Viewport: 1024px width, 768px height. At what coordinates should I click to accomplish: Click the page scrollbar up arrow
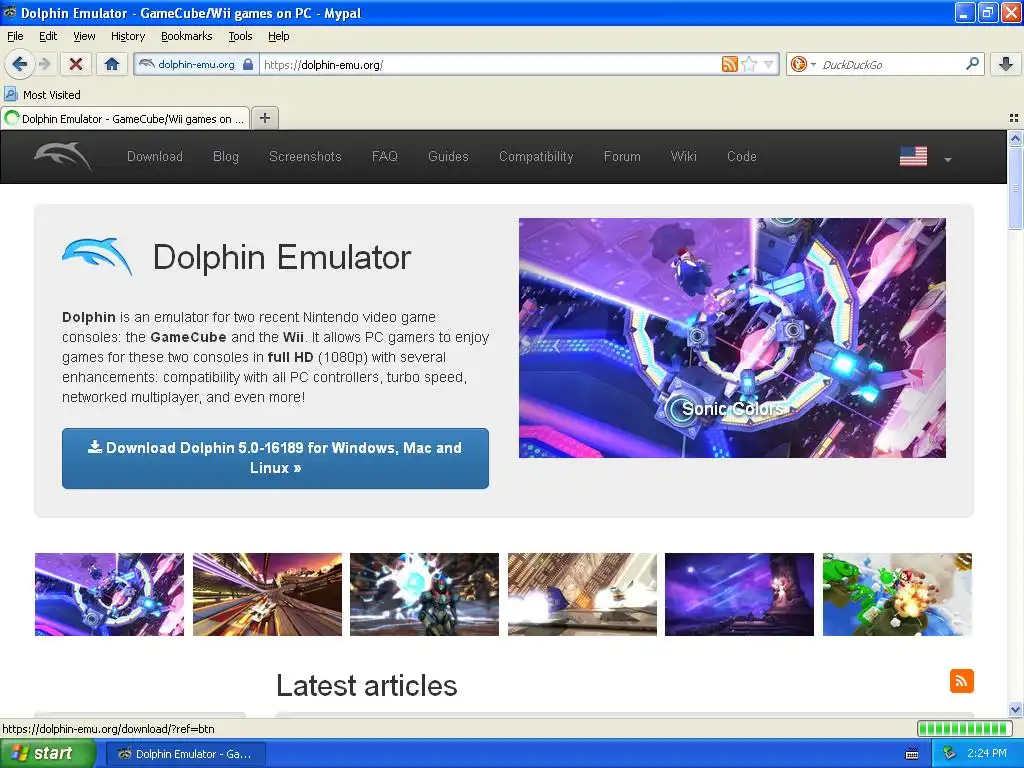coord(1015,138)
